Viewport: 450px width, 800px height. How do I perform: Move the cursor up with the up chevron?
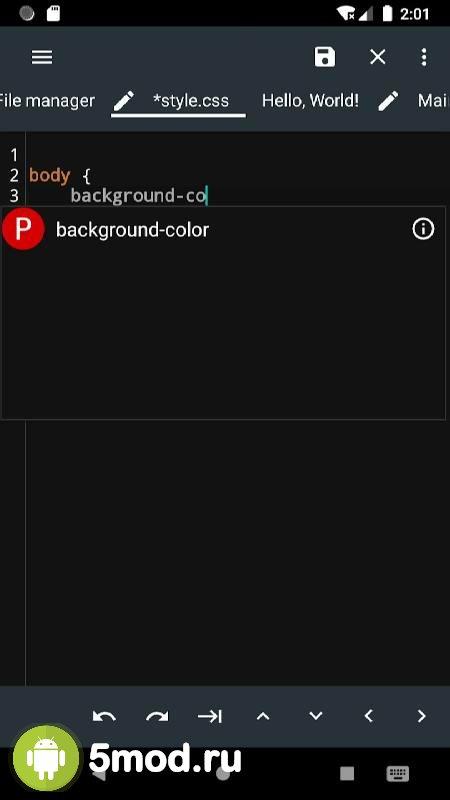click(263, 716)
